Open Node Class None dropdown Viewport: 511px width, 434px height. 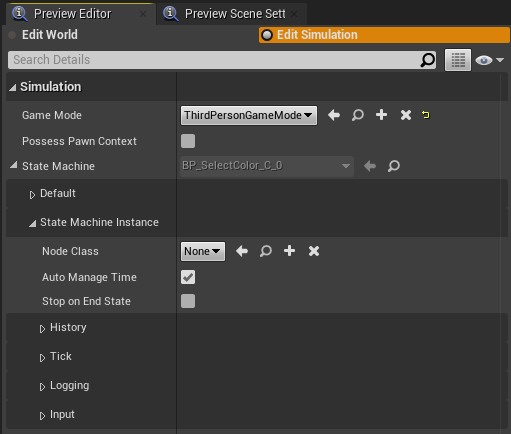(x=203, y=251)
